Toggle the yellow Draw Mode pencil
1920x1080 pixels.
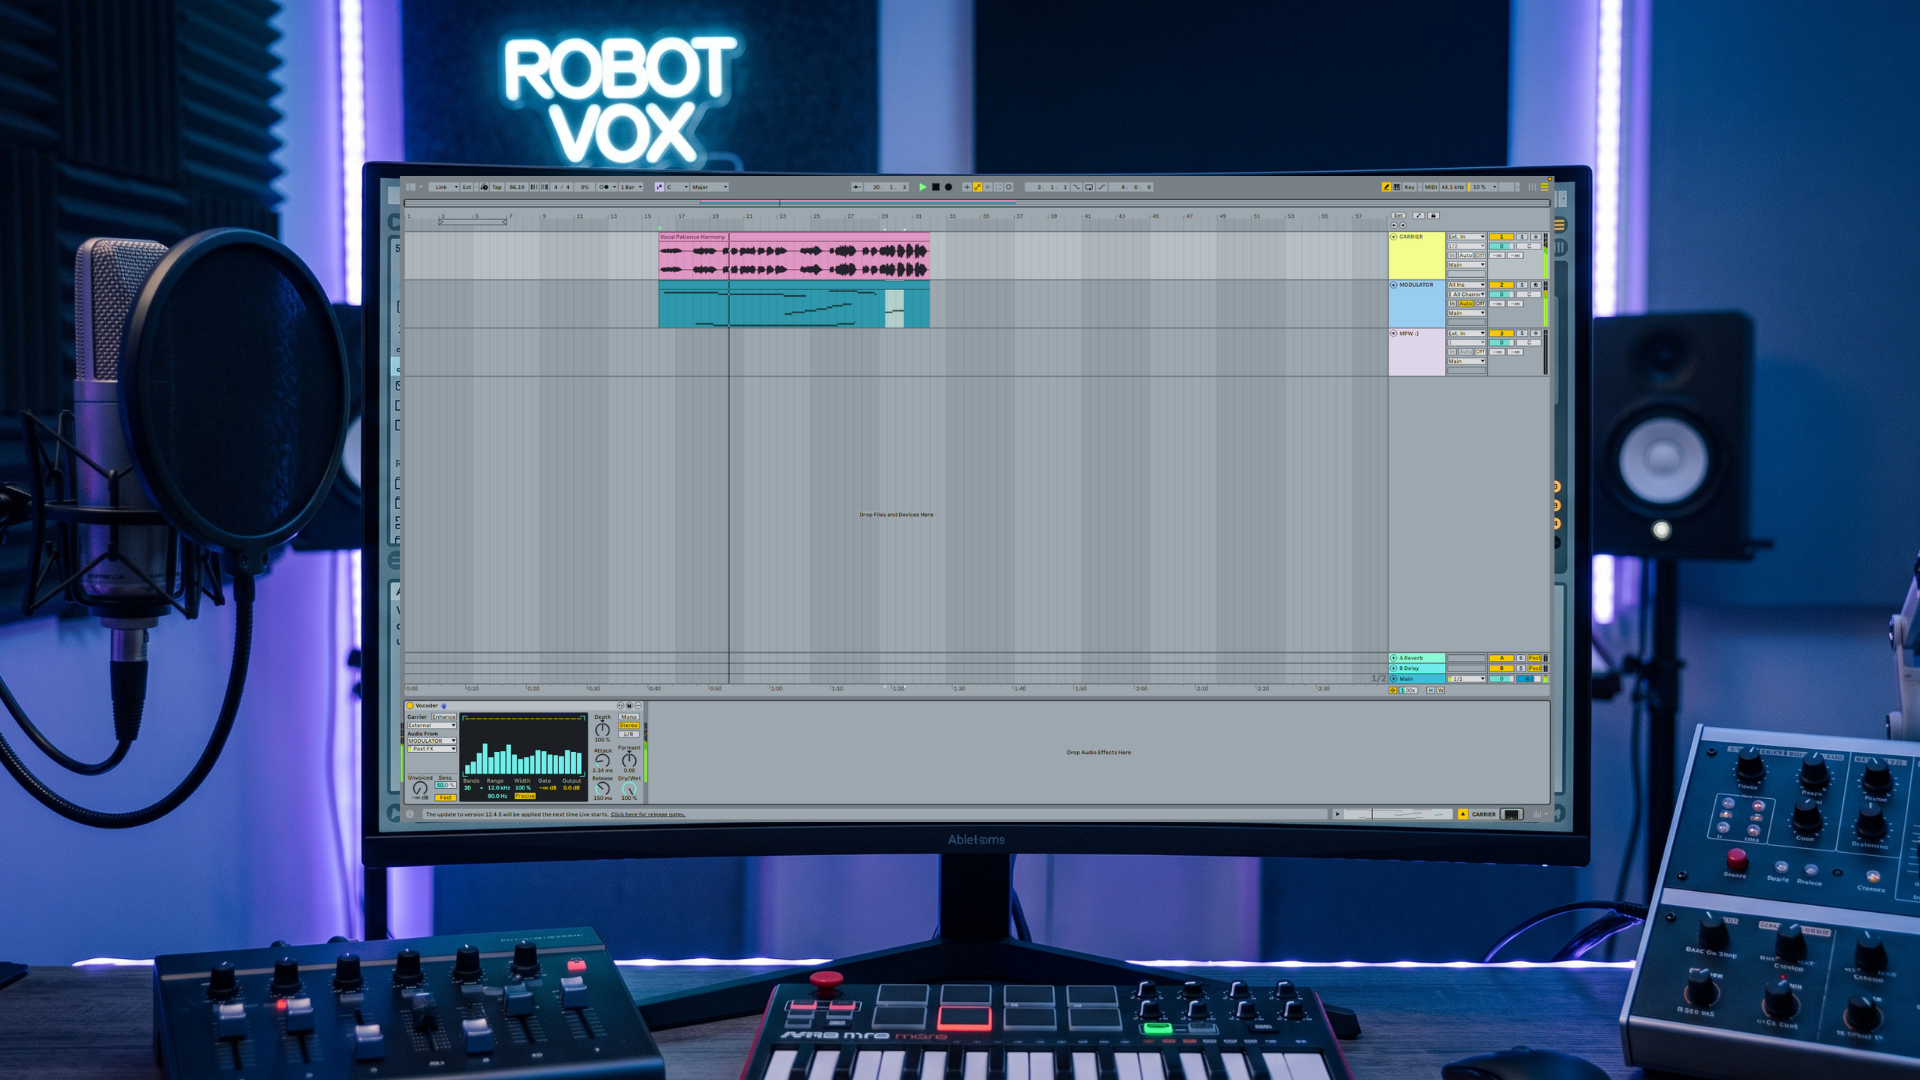tap(1386, 187)
